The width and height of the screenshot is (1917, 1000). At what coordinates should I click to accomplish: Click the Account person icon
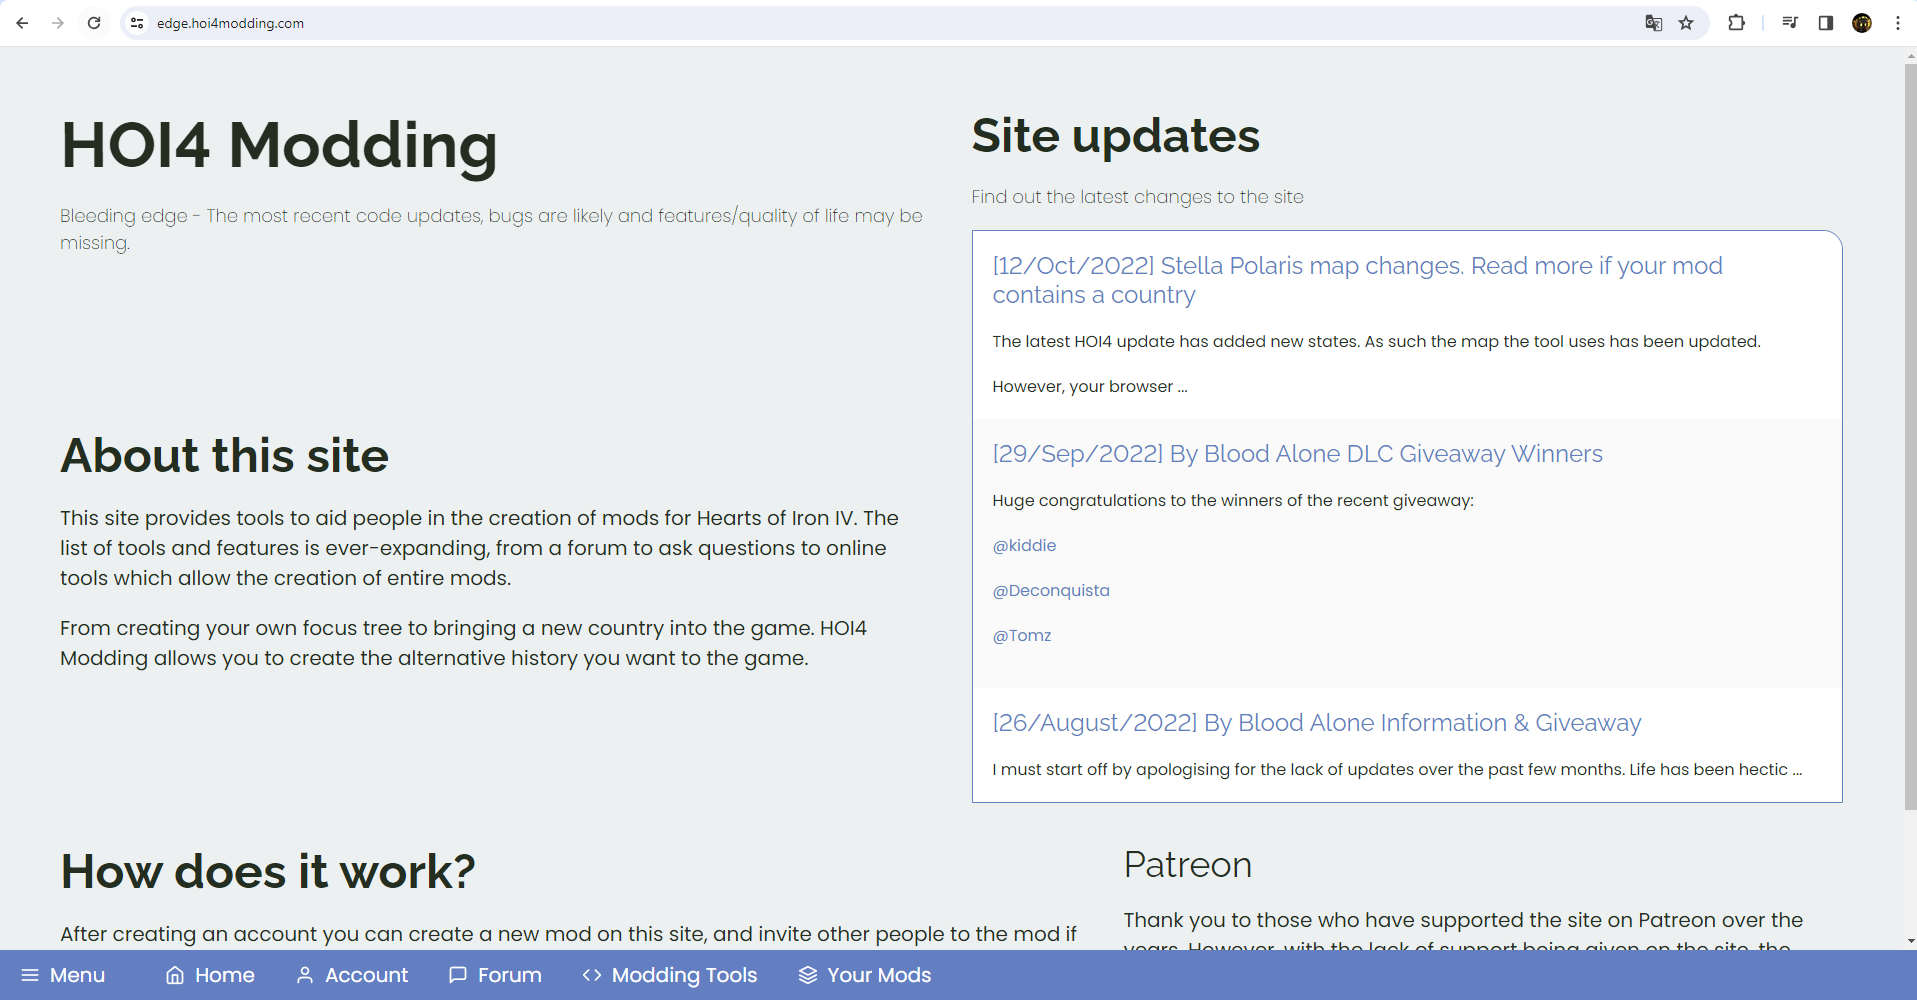pos(305,975)
